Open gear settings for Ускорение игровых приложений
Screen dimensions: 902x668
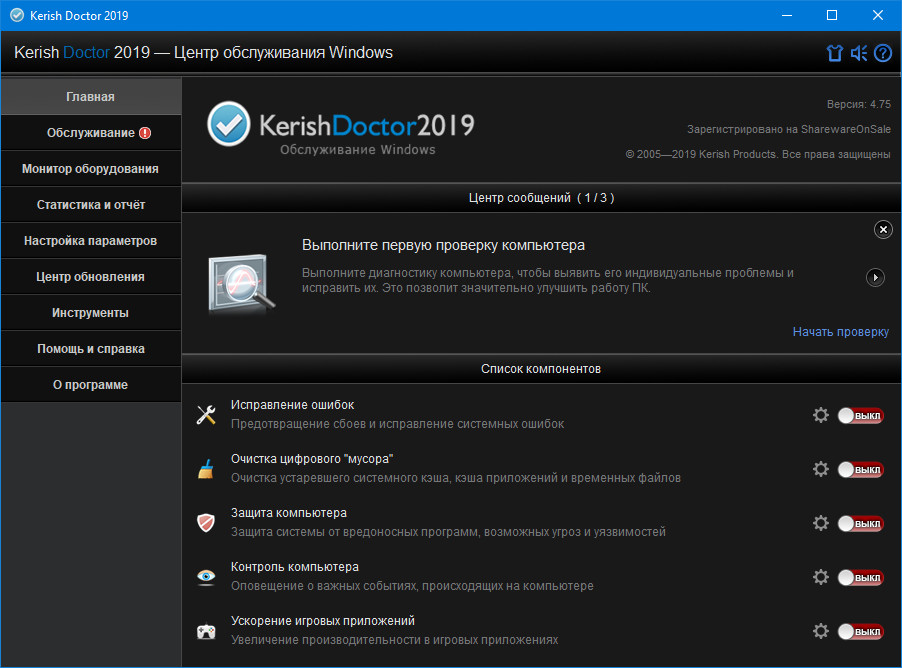(x=821, y=631)
